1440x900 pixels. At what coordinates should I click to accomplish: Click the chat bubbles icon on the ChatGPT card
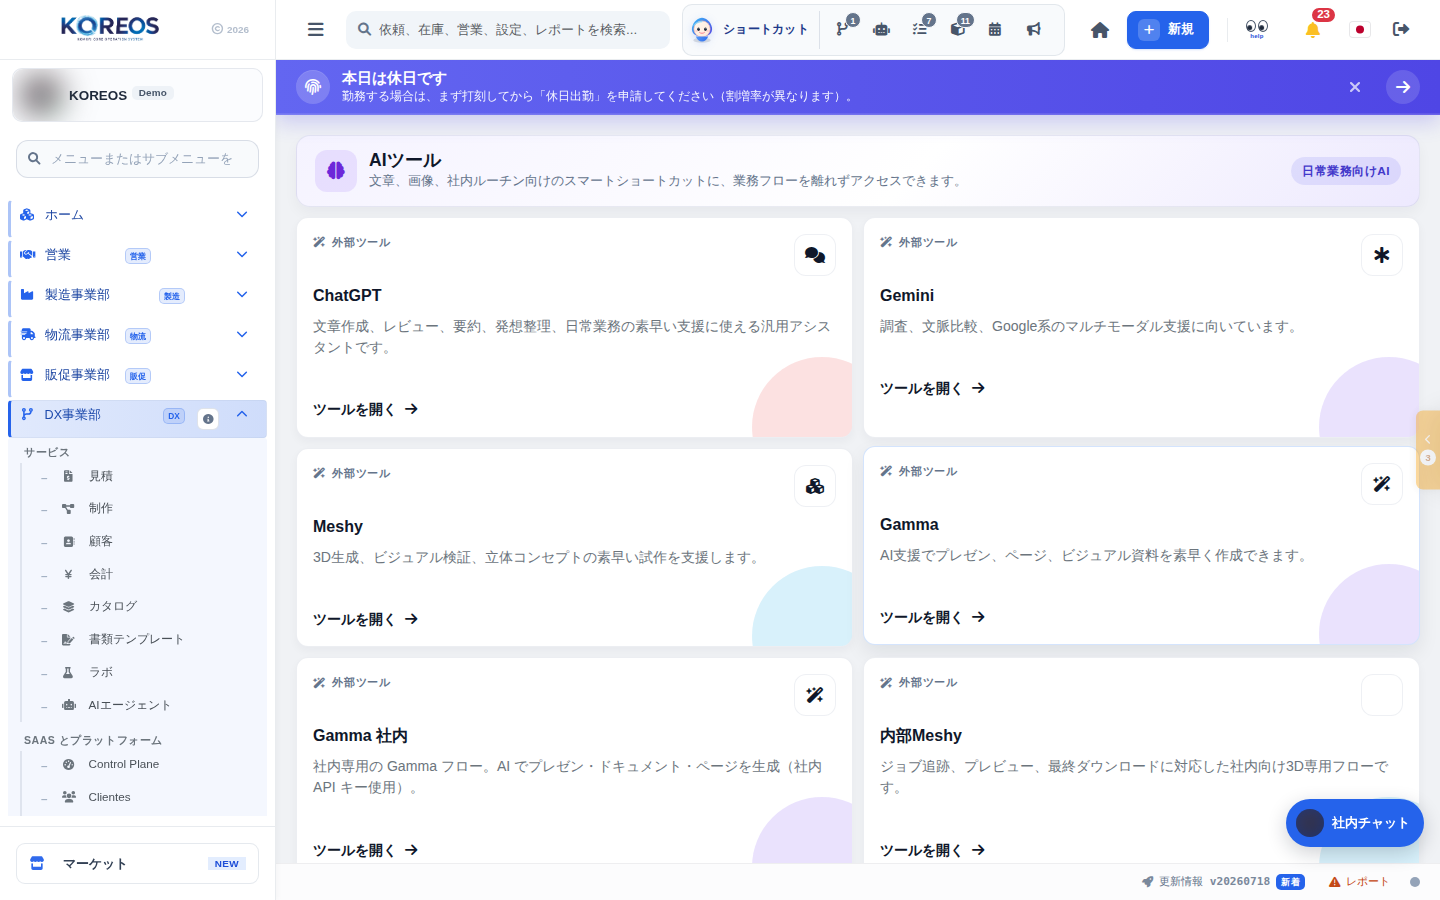tap(815, 255)
